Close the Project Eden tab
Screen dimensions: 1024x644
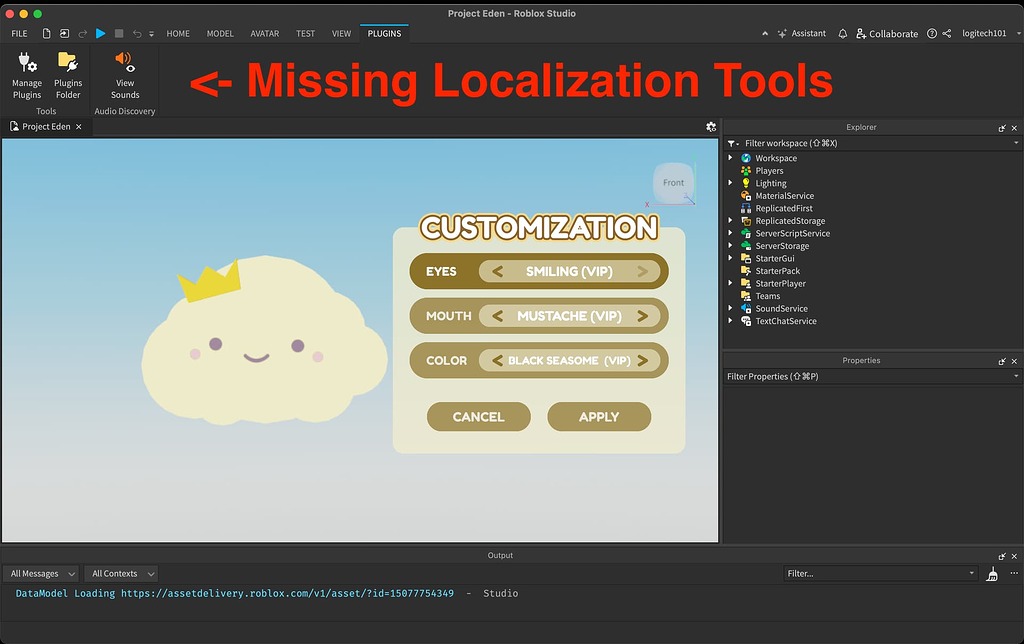tap(78, 127)
